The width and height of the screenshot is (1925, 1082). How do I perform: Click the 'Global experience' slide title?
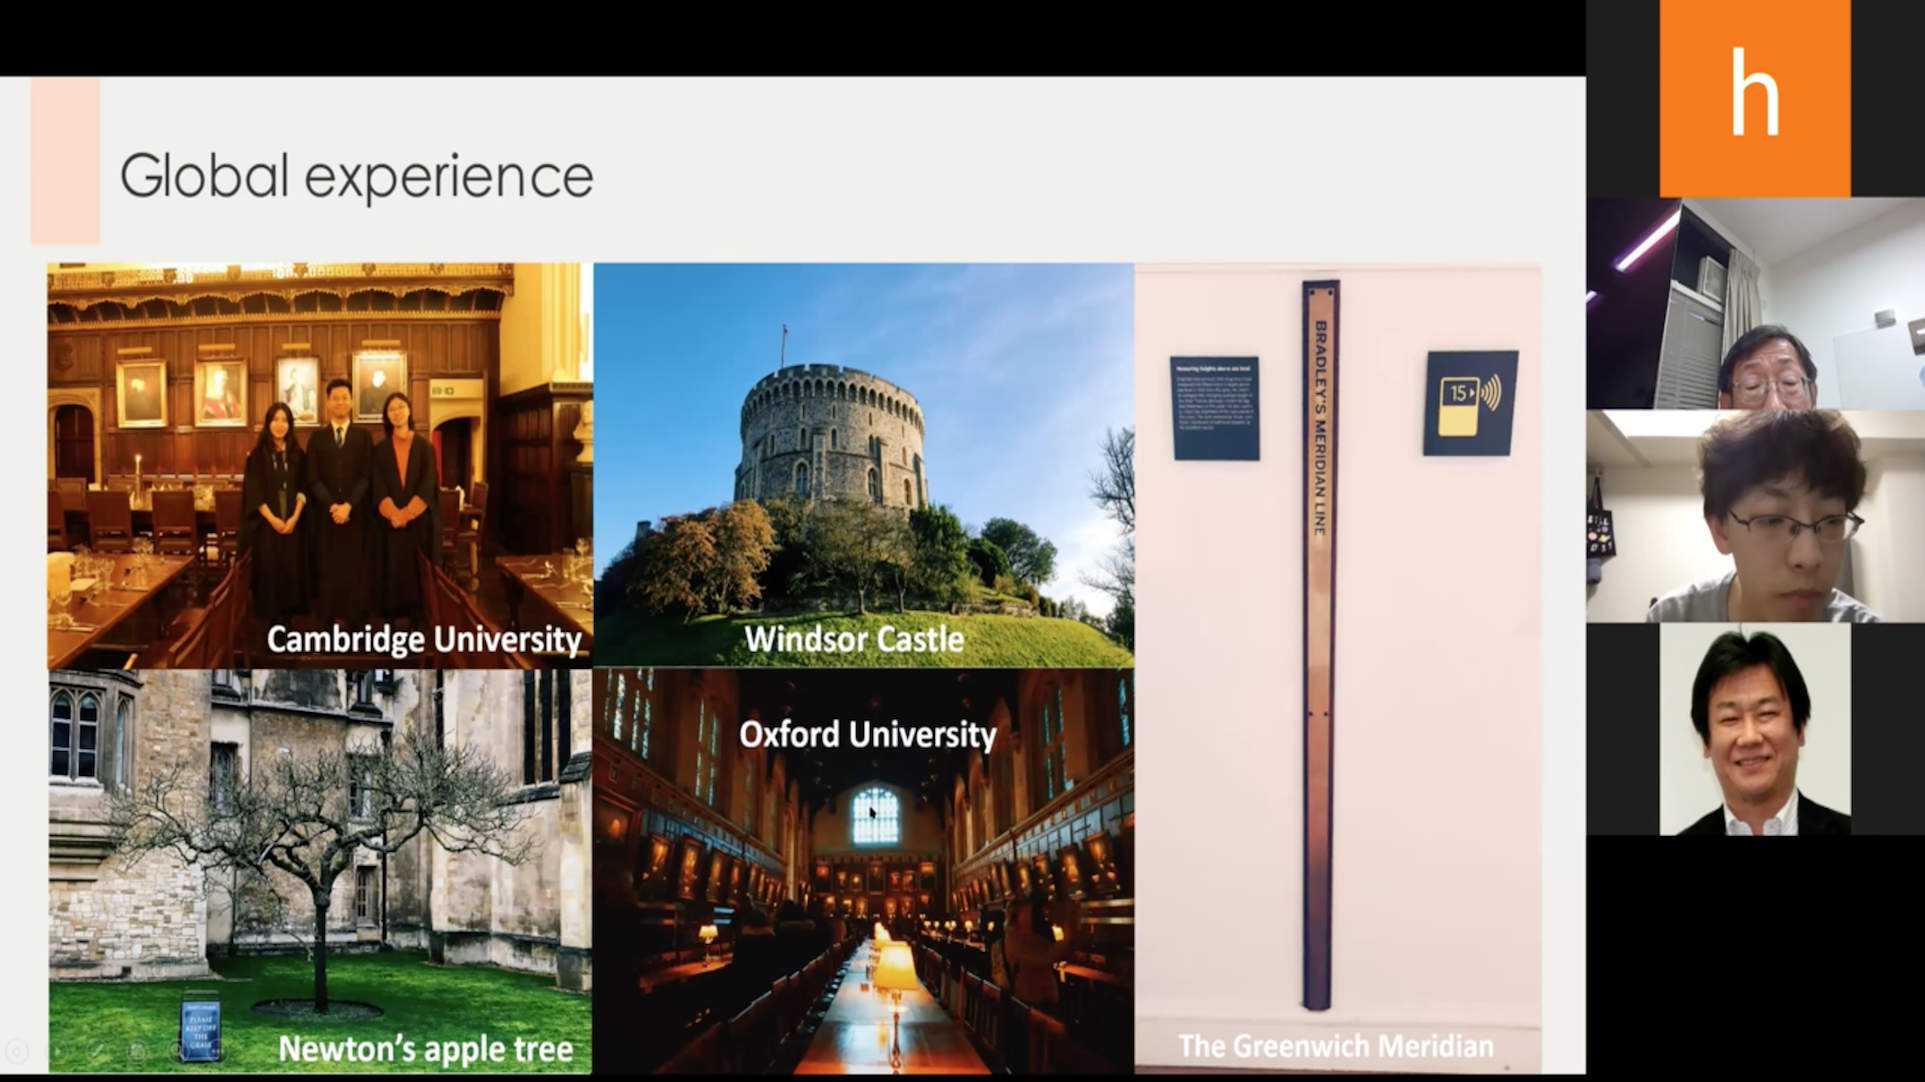[356, 176]
